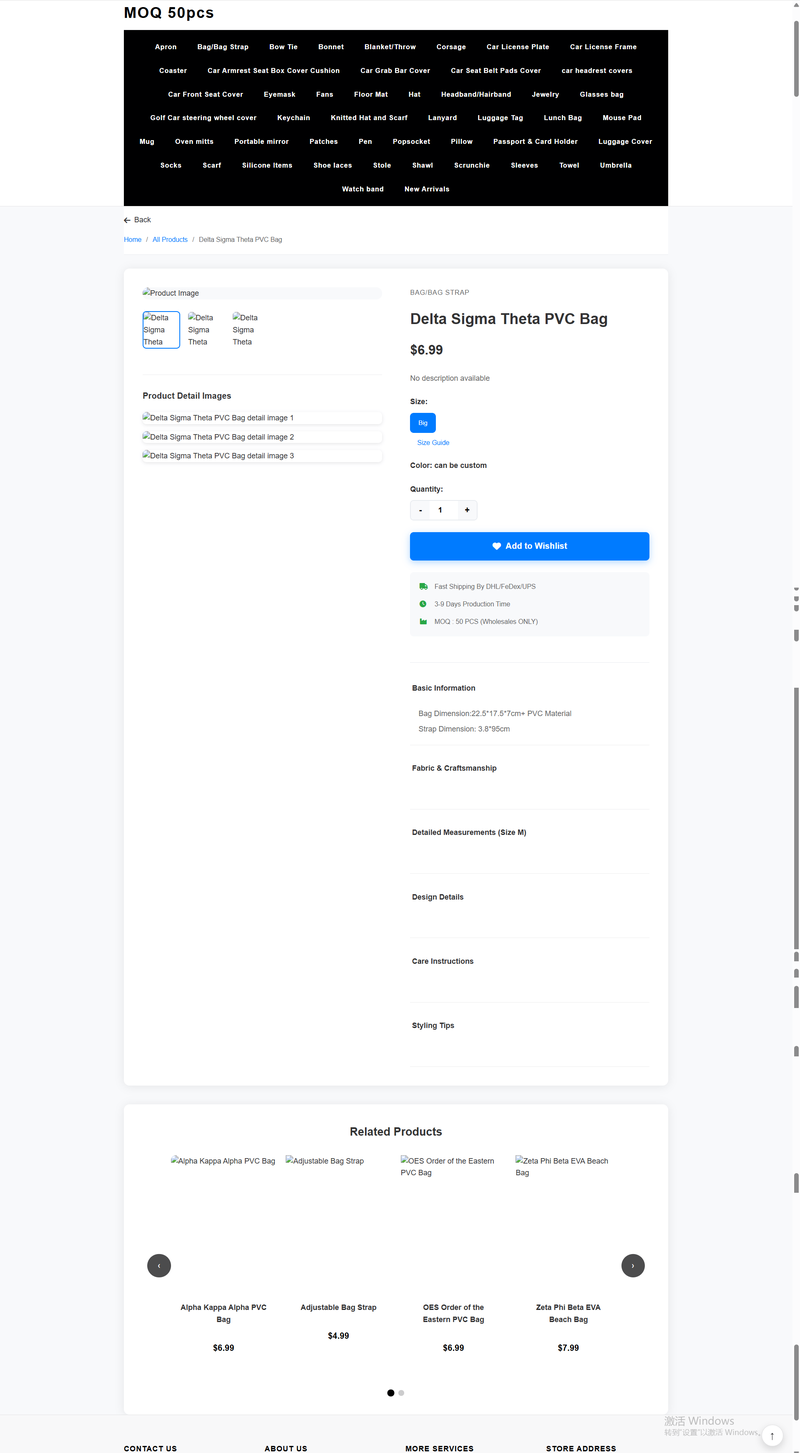
Task: Click the carousel previous arrow
Action: (159, 1265)
